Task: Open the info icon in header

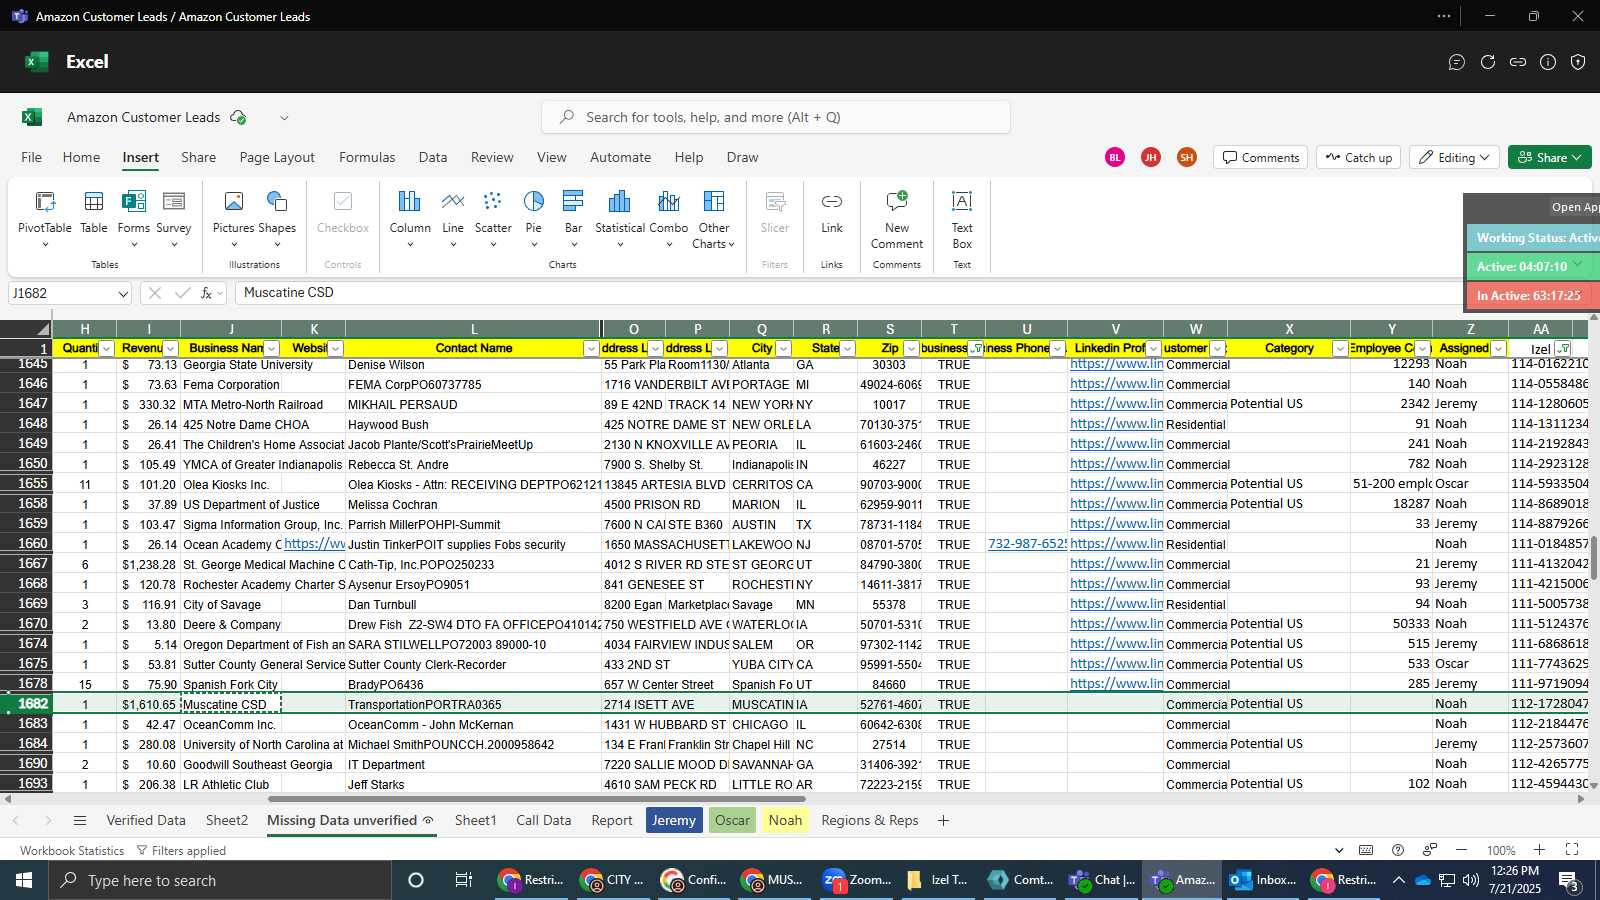Action: pyautogui.click(x=1548, y=62)
